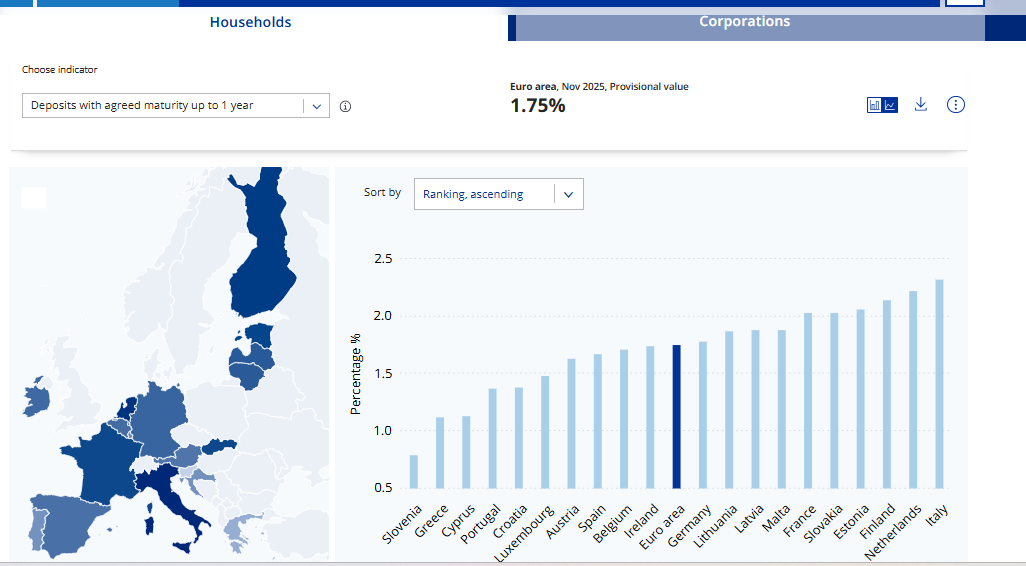The width and height of the screenshot is (1026, 566).
Task: Click the Sort by dropdown chevron
Action: [568, 195]
